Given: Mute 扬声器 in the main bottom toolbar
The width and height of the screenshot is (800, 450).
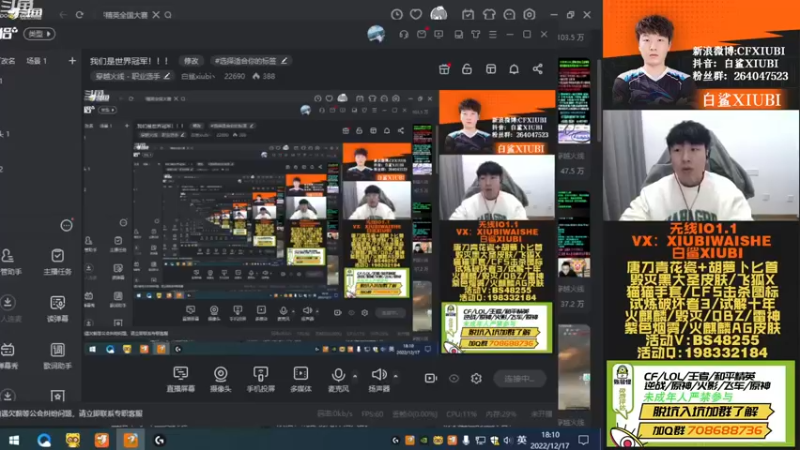Looking at the screenshot, I should [x=379, y=379].
